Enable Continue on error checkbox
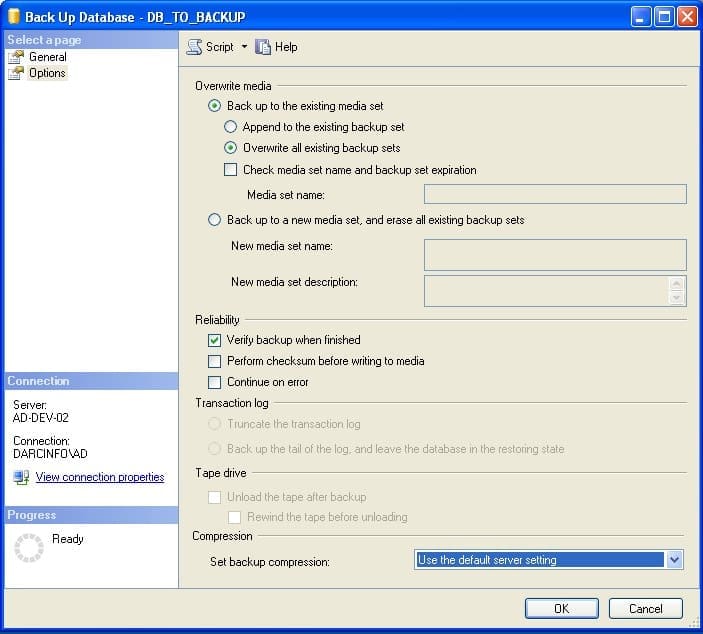Screen dimensions: 703x634 pos(214,382)
